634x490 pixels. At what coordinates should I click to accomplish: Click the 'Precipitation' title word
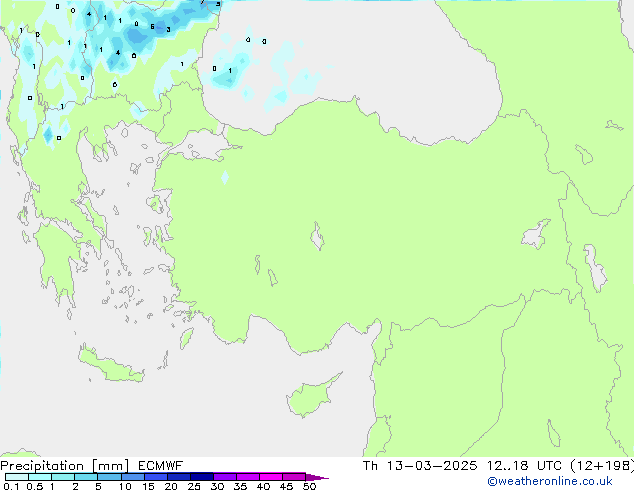point(42,466)
